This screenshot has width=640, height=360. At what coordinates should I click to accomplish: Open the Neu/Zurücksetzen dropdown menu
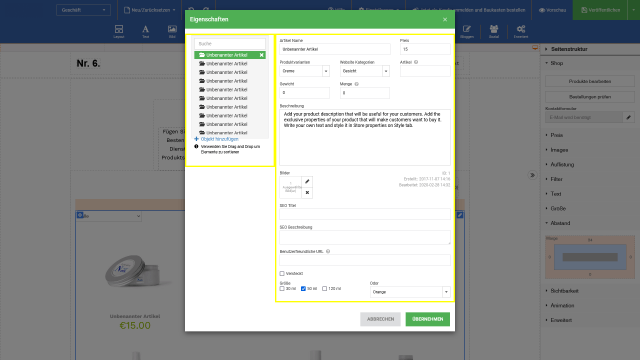(x=150, y=10)
